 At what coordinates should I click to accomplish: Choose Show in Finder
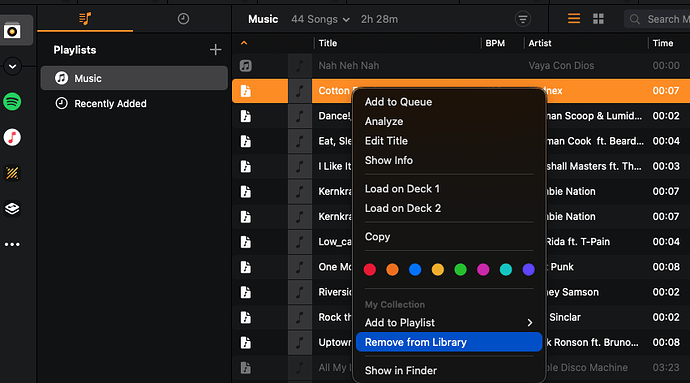[x=449, y=371]
